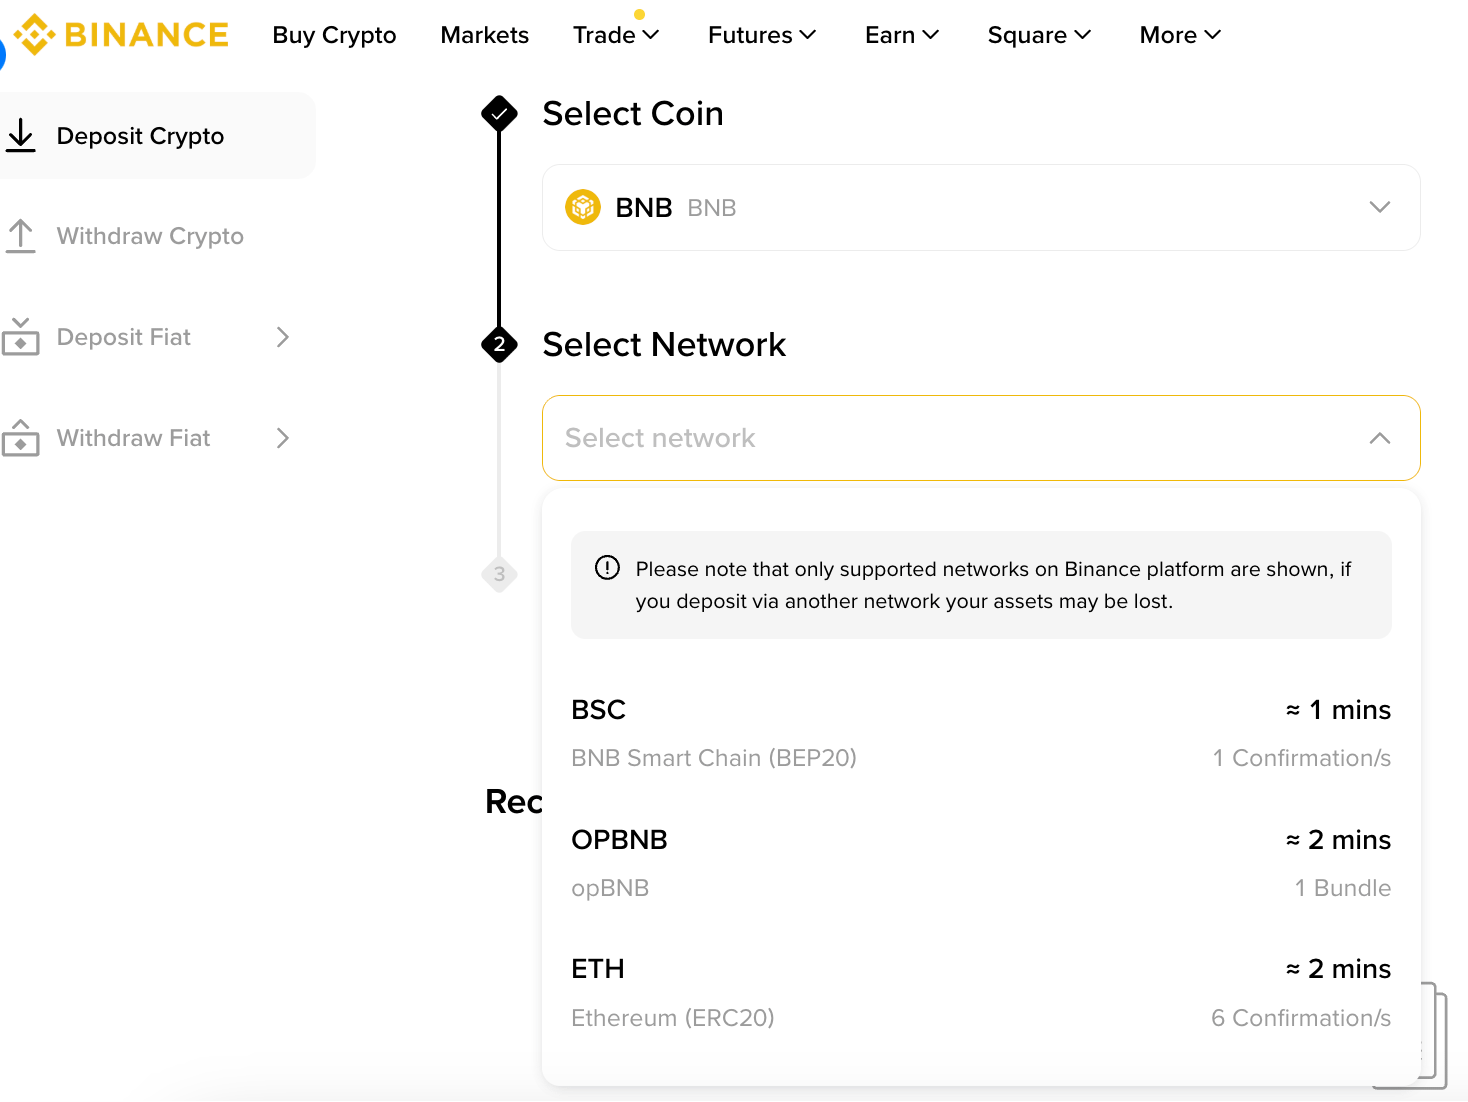Expand the More menu

pyautogui.click(x=1180, y=35)
